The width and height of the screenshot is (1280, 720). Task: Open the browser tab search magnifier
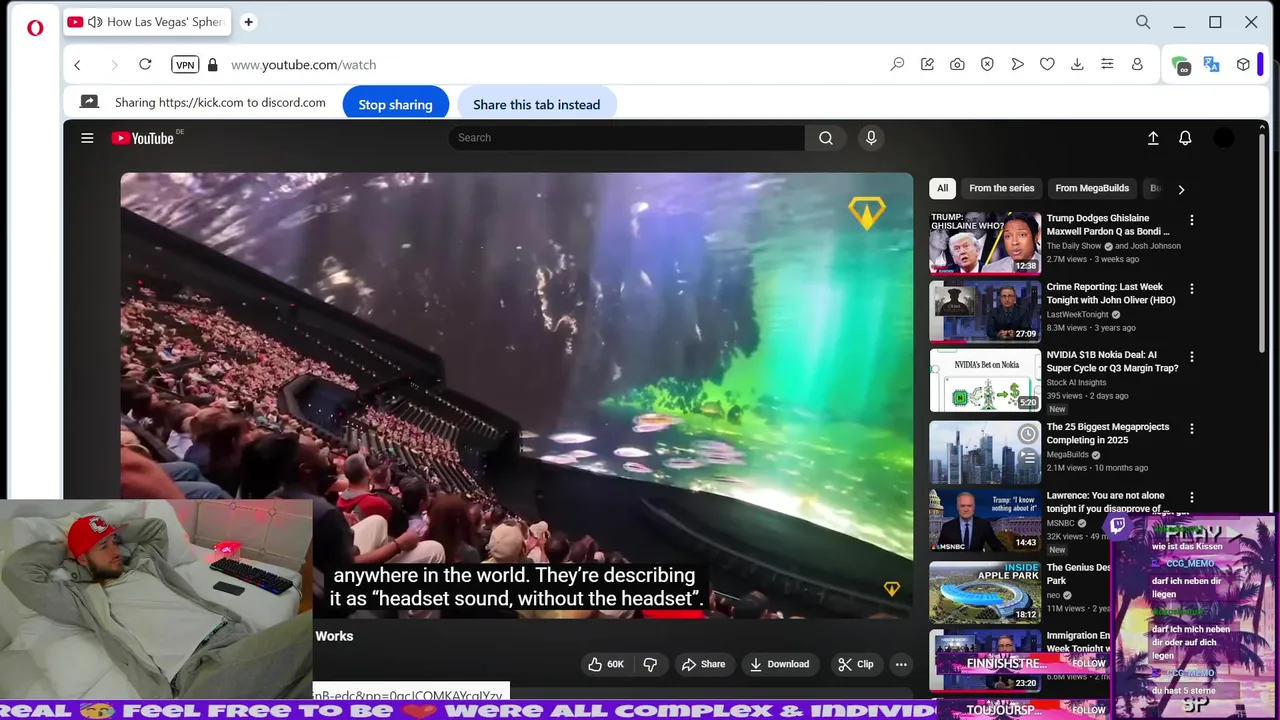pyautogui.click(x=1143, y=22)
